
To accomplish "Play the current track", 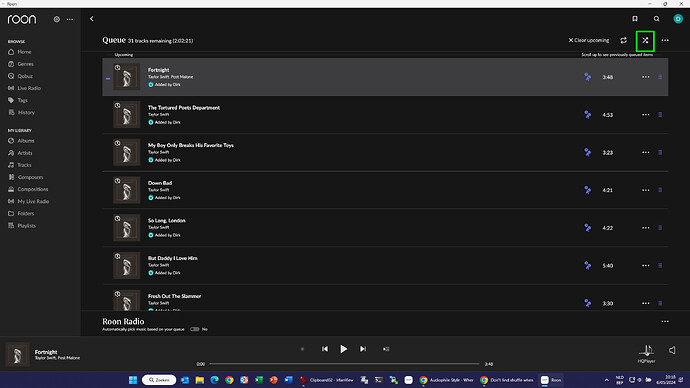I will 344,349.
